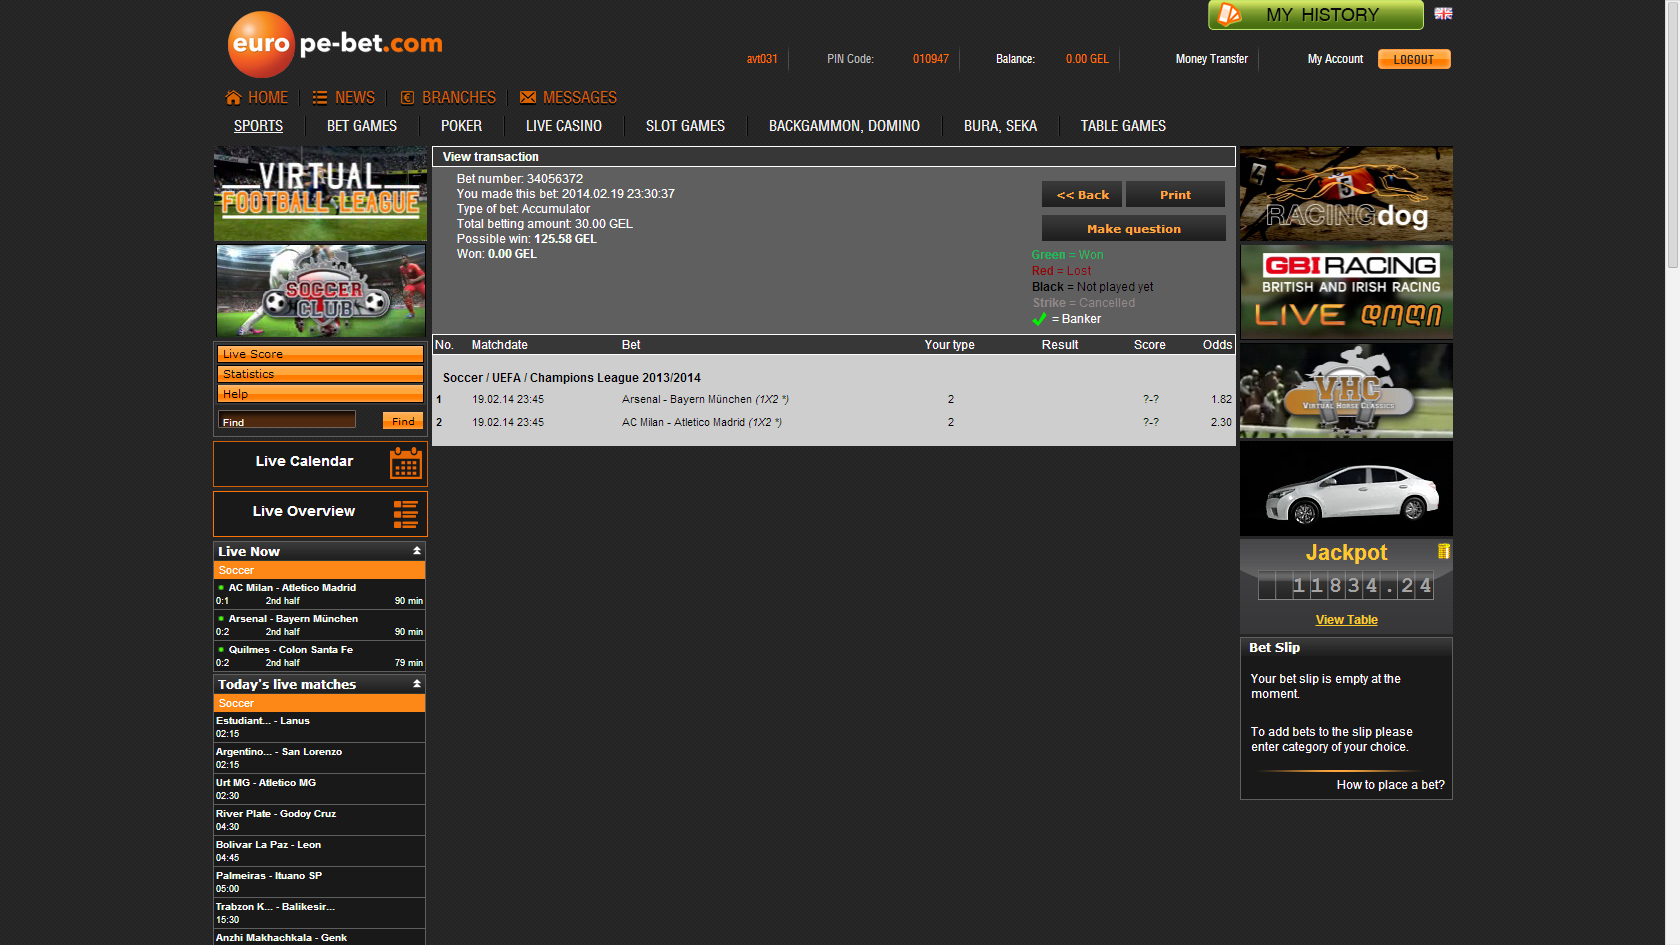Click the Home house icon
1680x945 pixels.
pyautogui.click(x=233, y=97)
